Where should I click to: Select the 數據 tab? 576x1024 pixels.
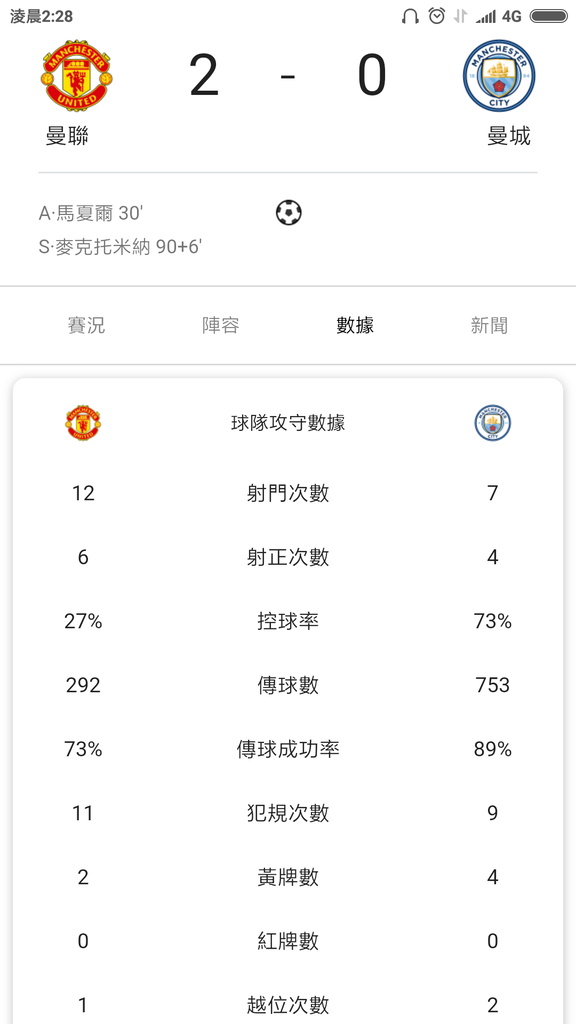[355, 325]
